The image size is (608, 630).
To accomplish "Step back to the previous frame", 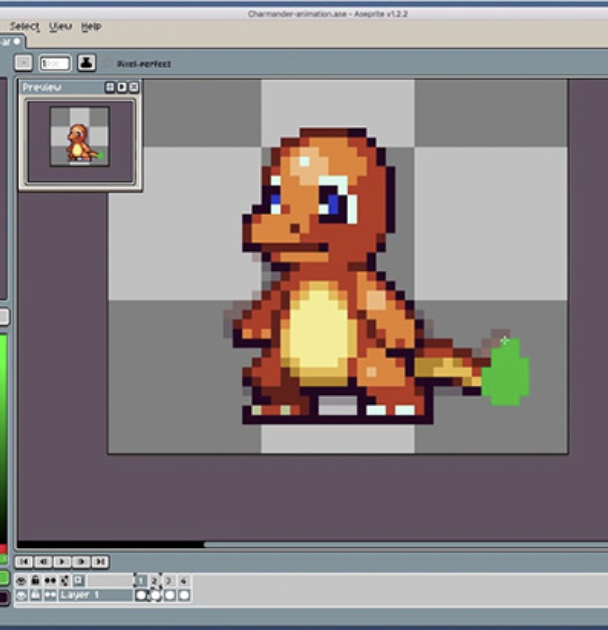I will [x=43, y=562].
